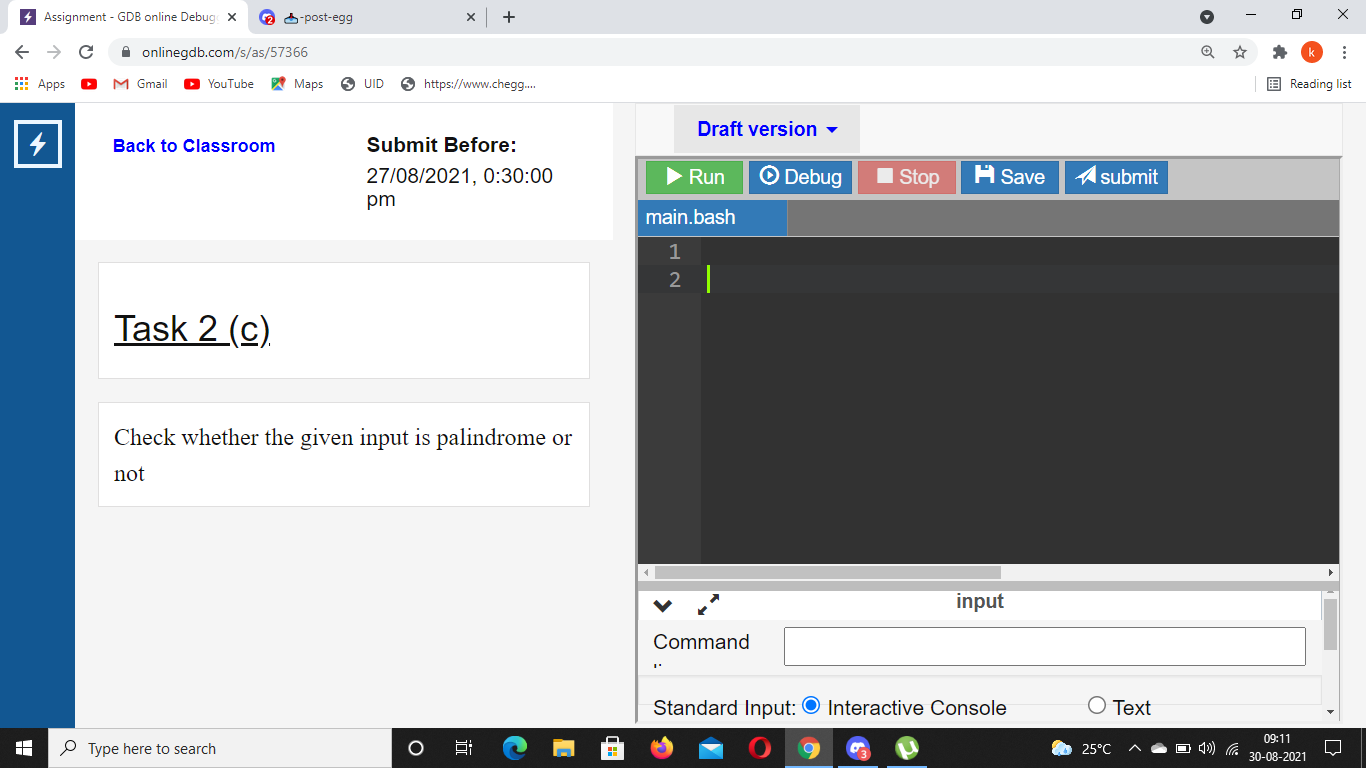Viewport: 1366px width, 768px height.
Task: Bookmark the current page with star icon
Action: coord(1240,51)
